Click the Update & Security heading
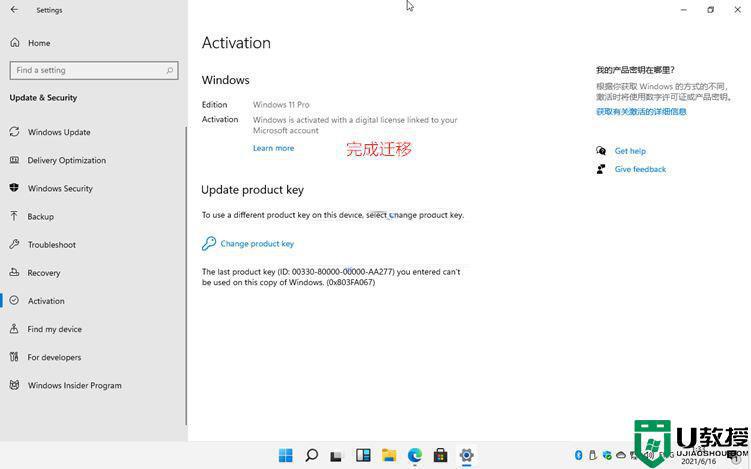The width and height of the screenshot is (751, 469). point(43,98)
